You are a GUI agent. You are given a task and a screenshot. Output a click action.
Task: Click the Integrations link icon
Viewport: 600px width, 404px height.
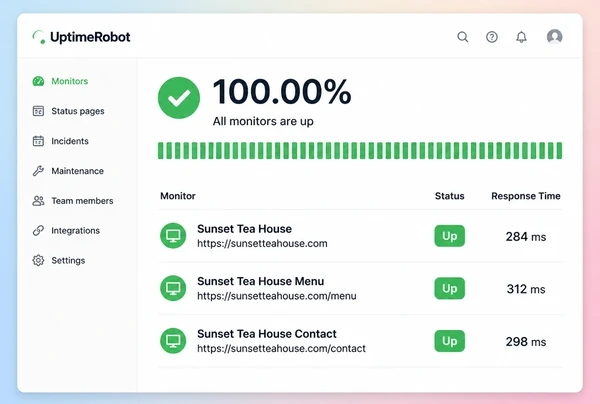click(x=38, y=230)
